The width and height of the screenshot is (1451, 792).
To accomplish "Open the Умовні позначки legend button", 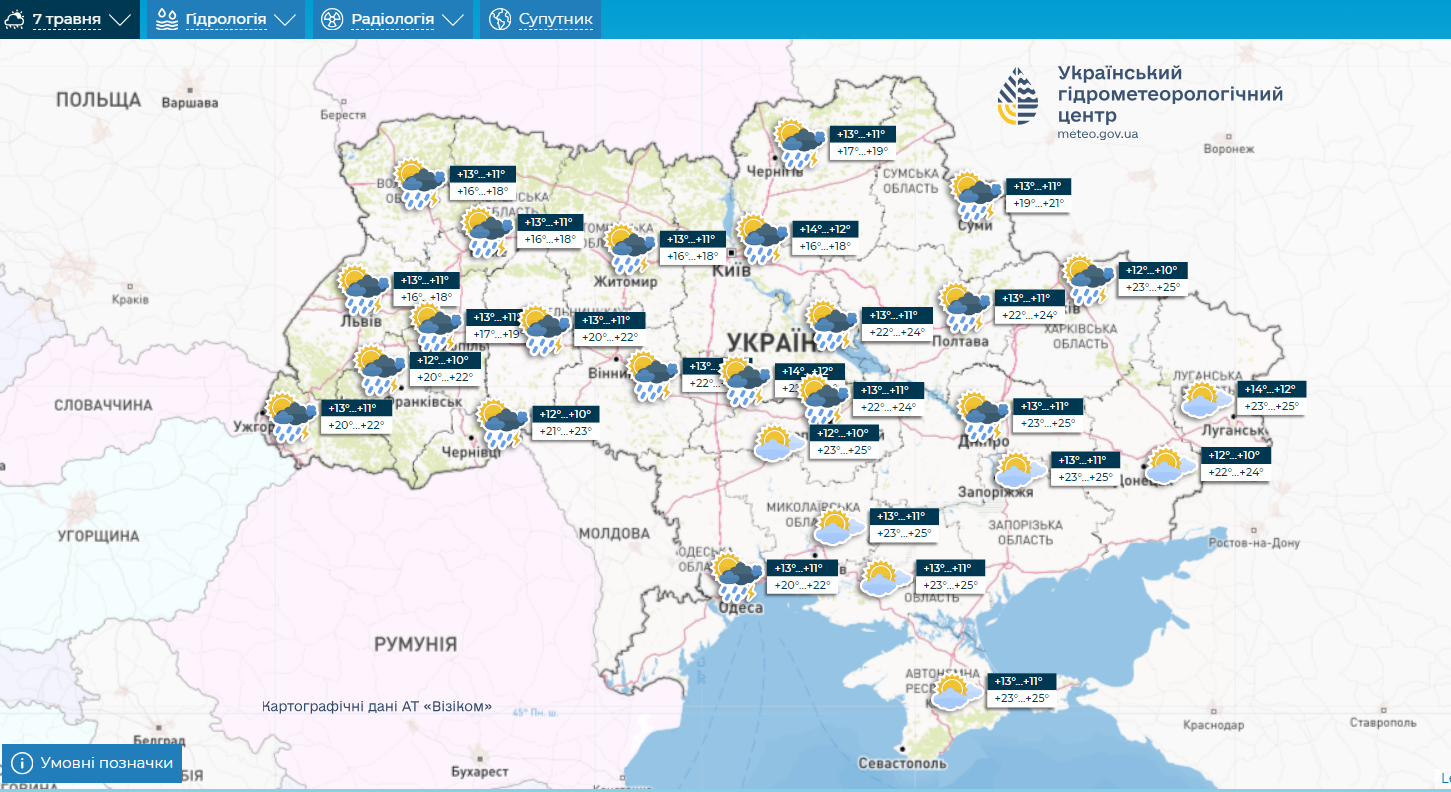I will (92, 763).
